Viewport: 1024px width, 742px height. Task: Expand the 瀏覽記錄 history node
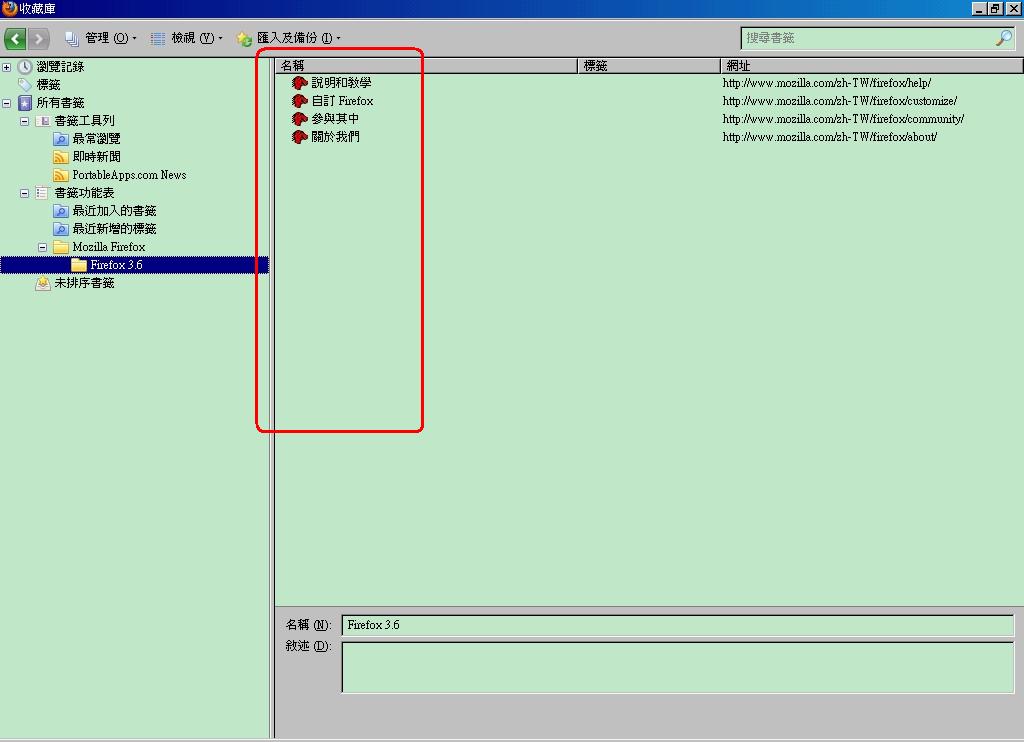[7, 67]
